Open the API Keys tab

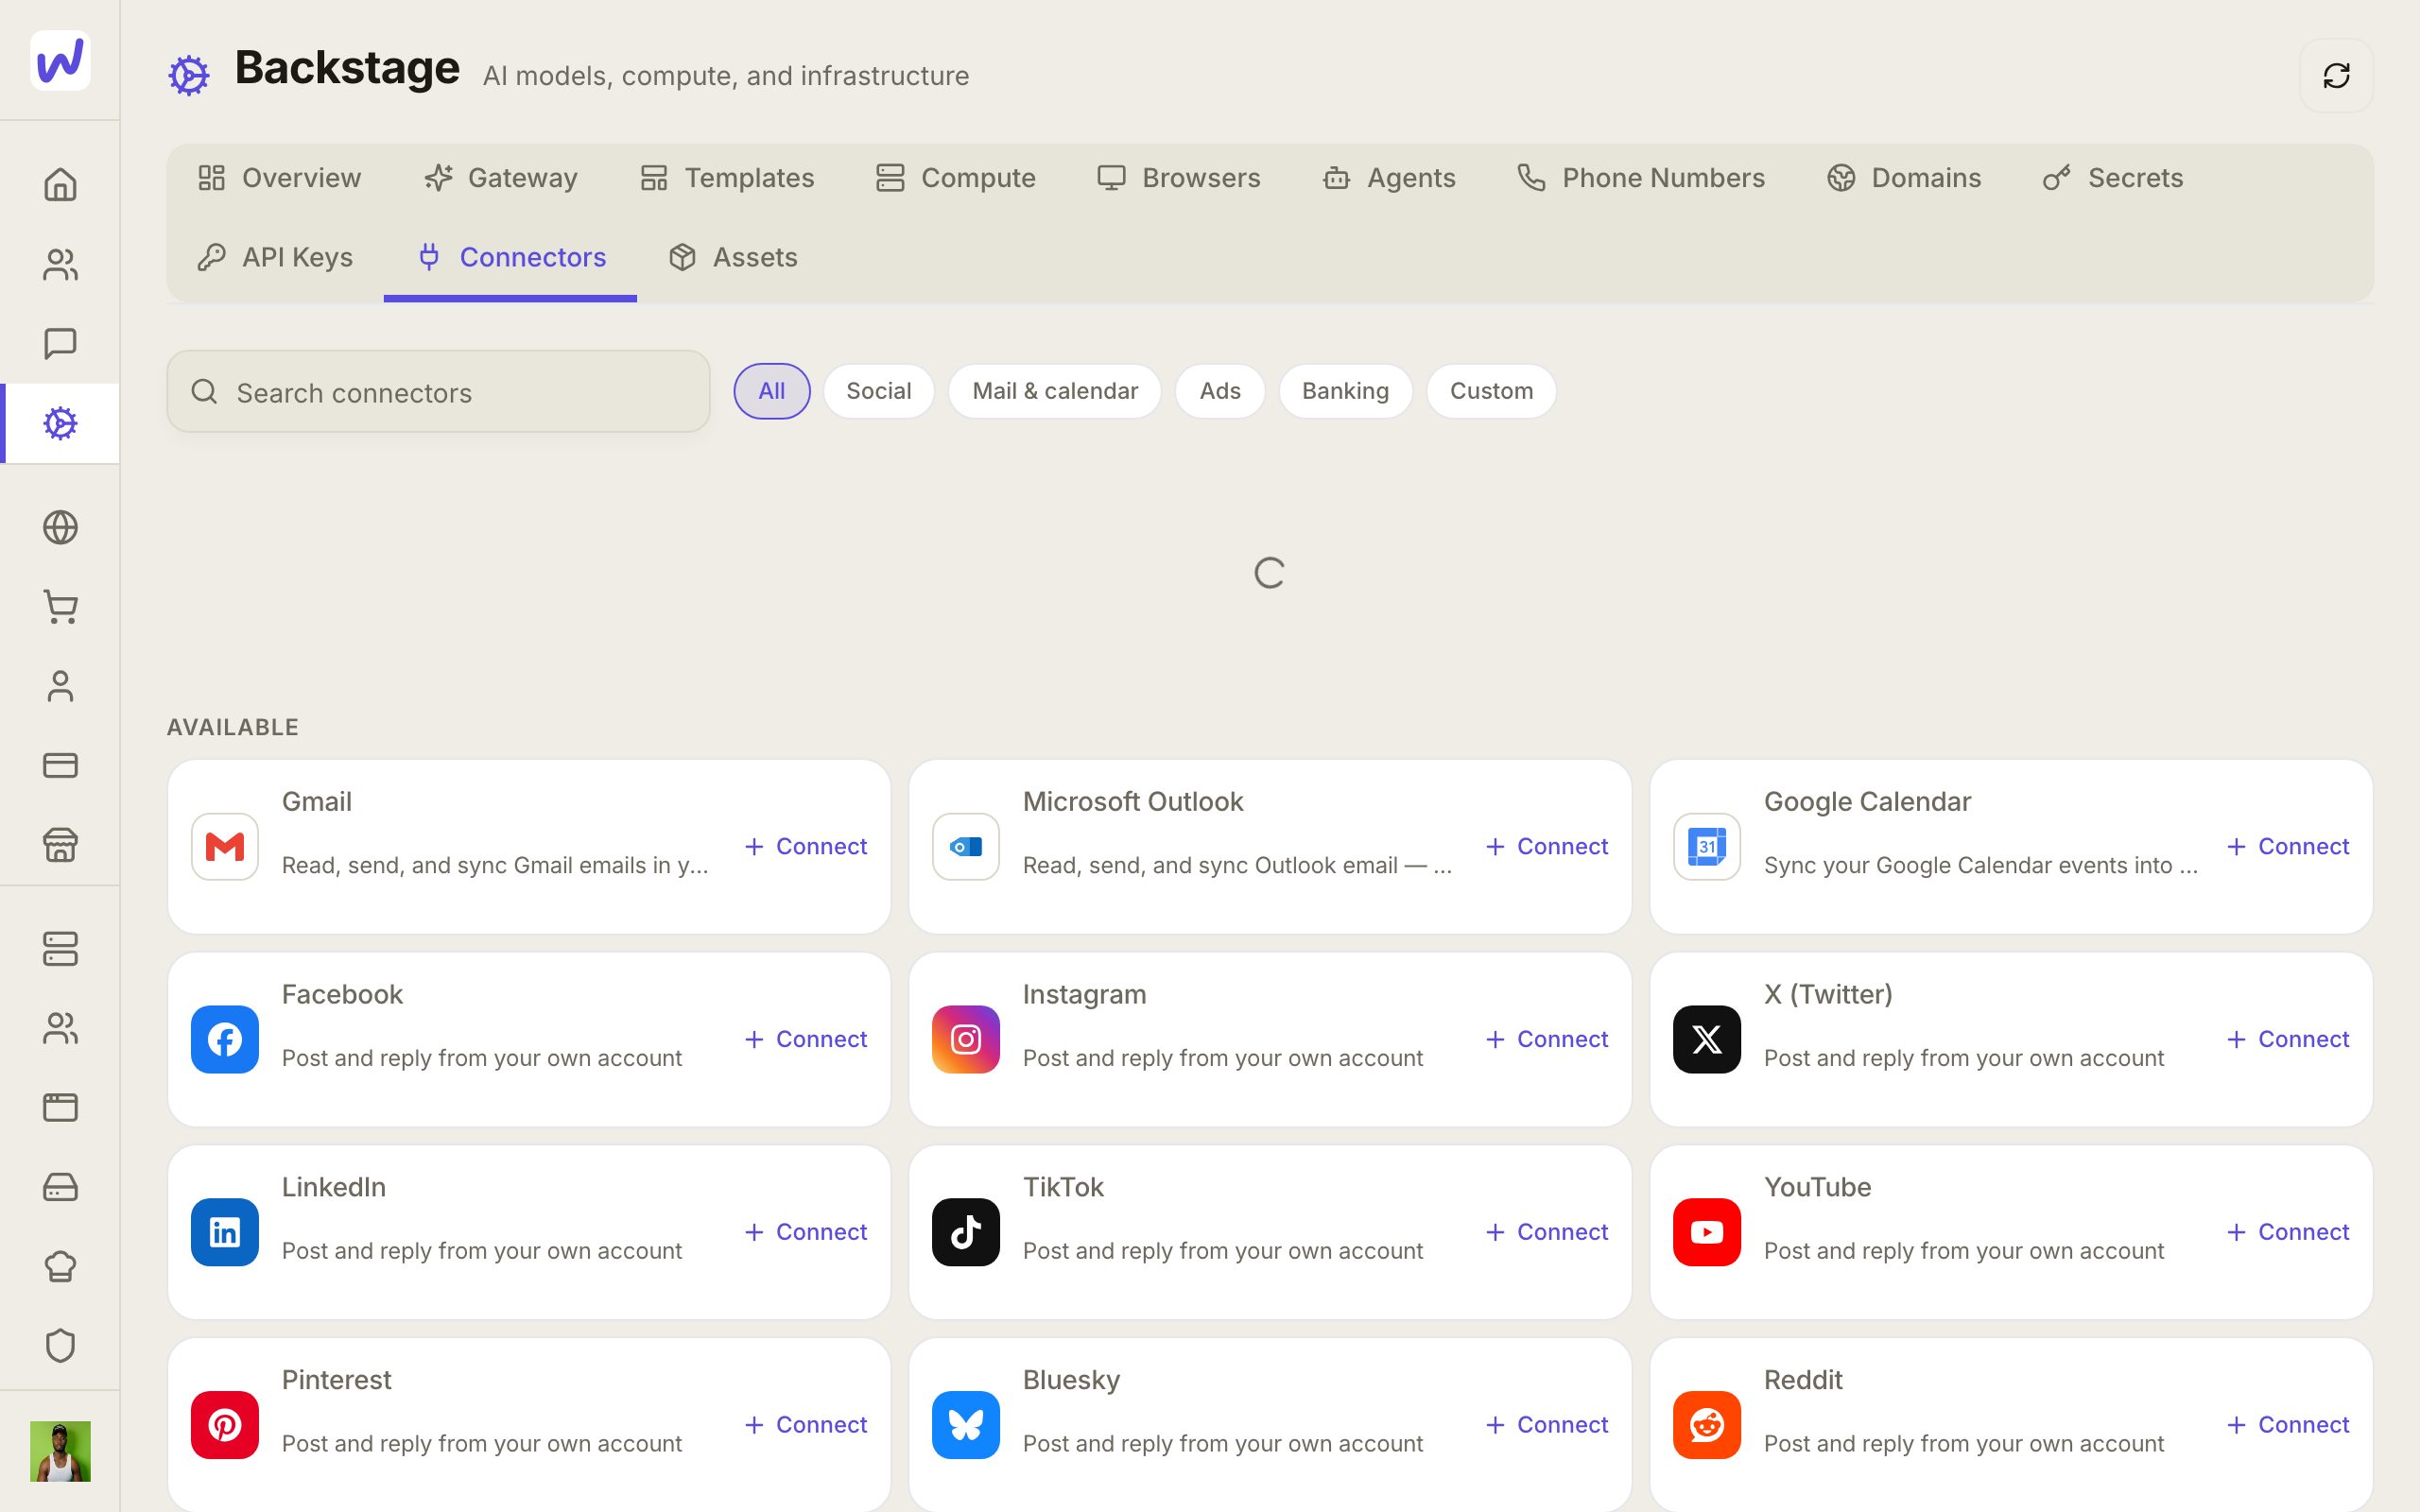[x=275, y=257]
